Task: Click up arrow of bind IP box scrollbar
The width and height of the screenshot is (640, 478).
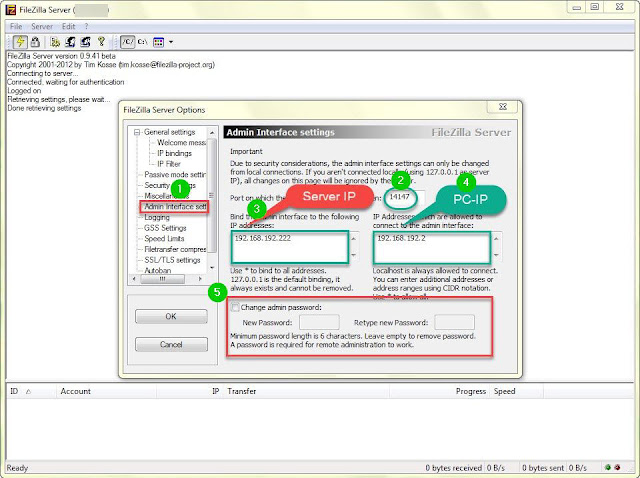Action: (x=353, y=238)
